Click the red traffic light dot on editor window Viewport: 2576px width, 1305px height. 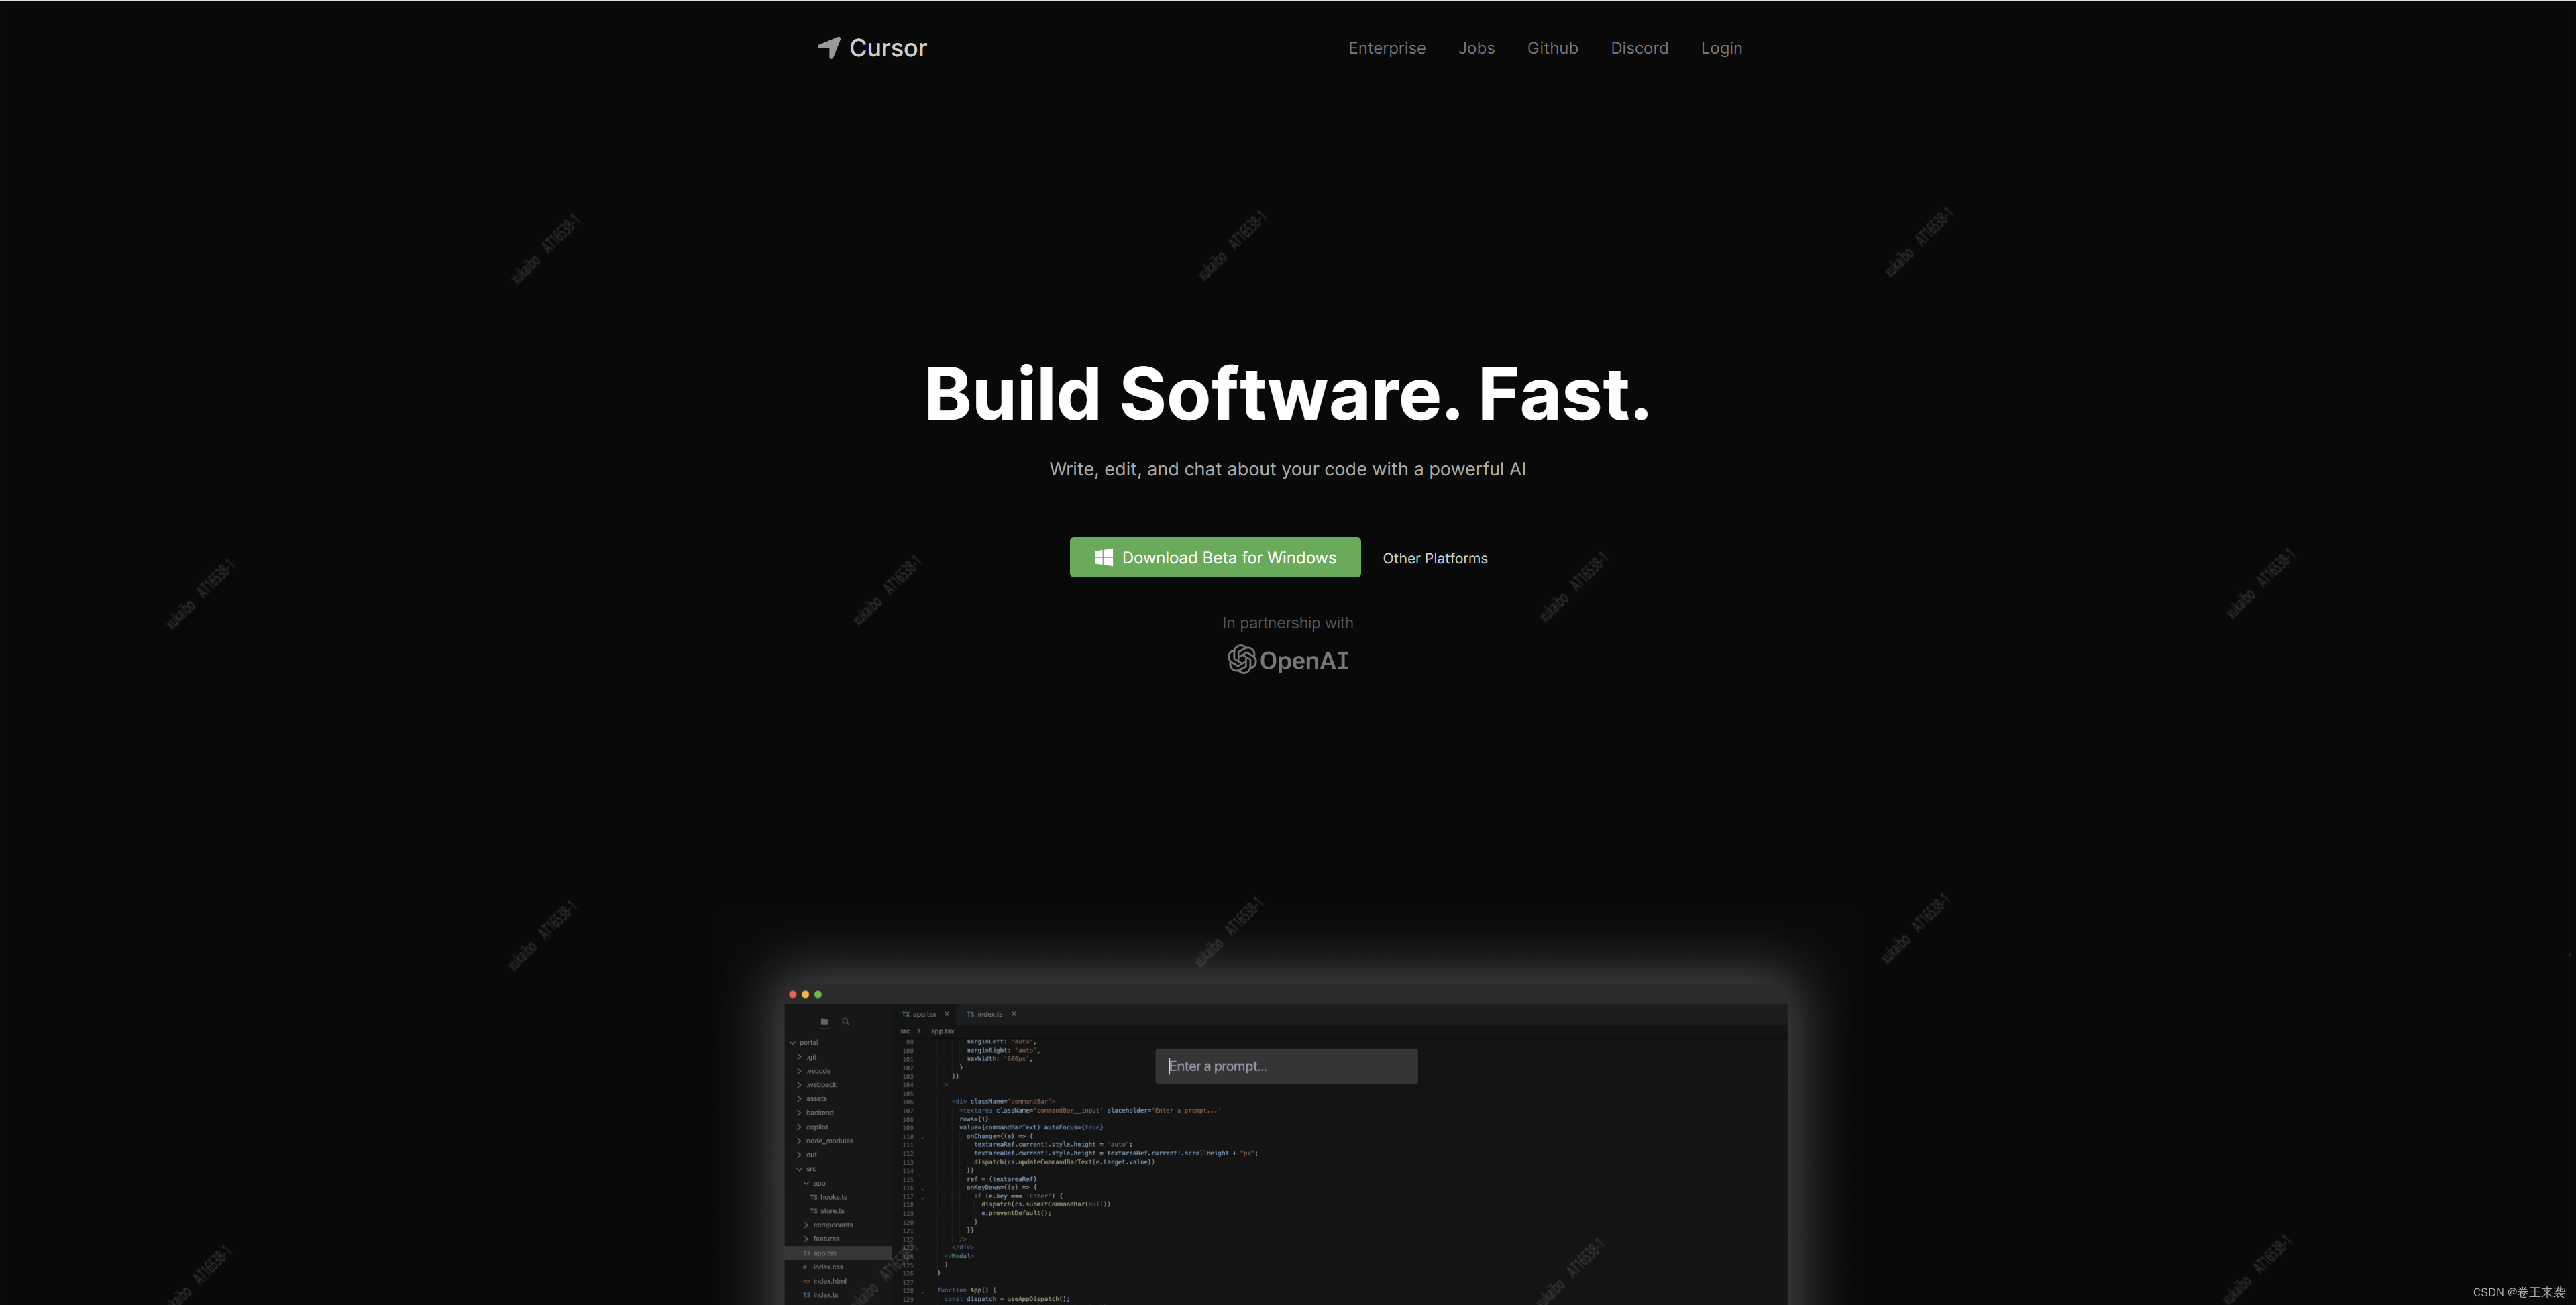[794, 994]
